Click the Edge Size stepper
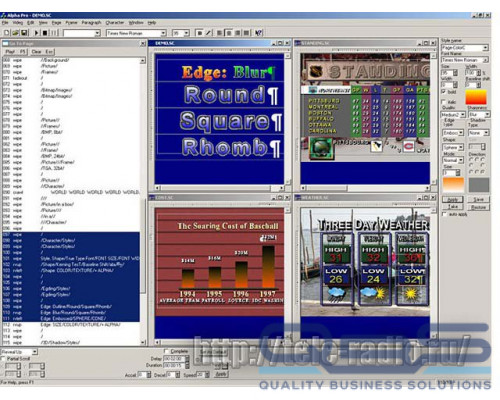500x400 pixels. pyautogui.click(x=458, y=172)
